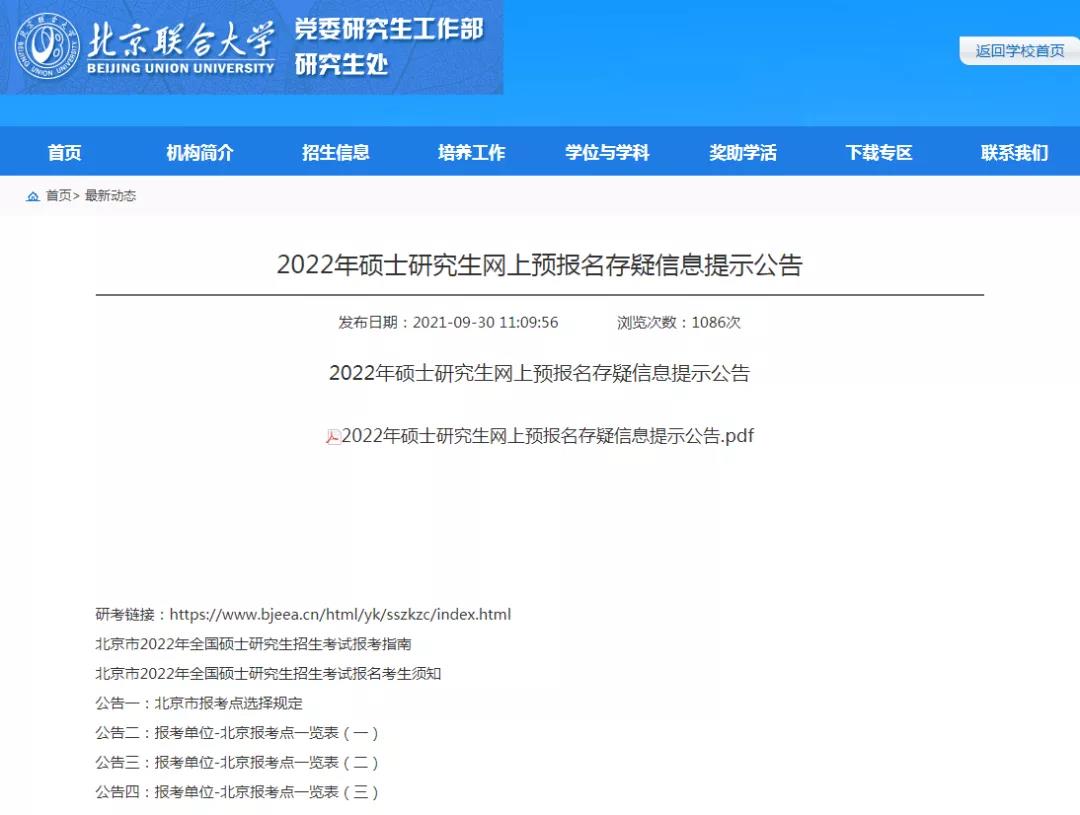The width and height of the screenshot is (1080, 815).
Task: Open 公告一：北京市报考点选择规定
Action: 199,703
